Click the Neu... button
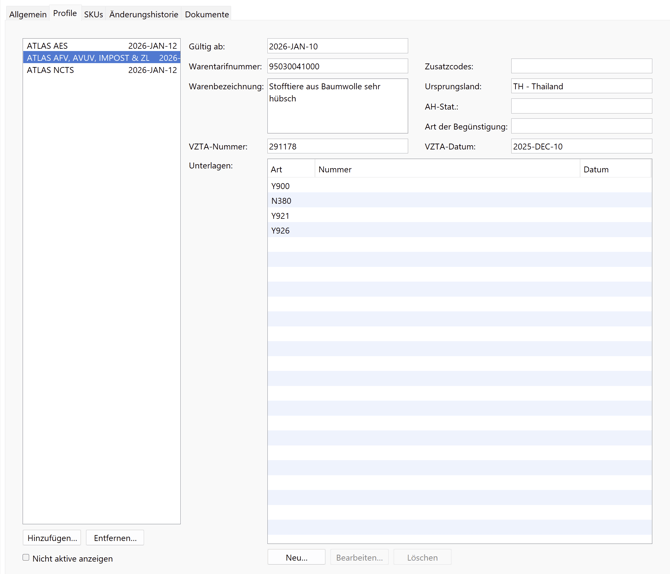This screenshot has width=670, height=574. [x=296, y=557]
